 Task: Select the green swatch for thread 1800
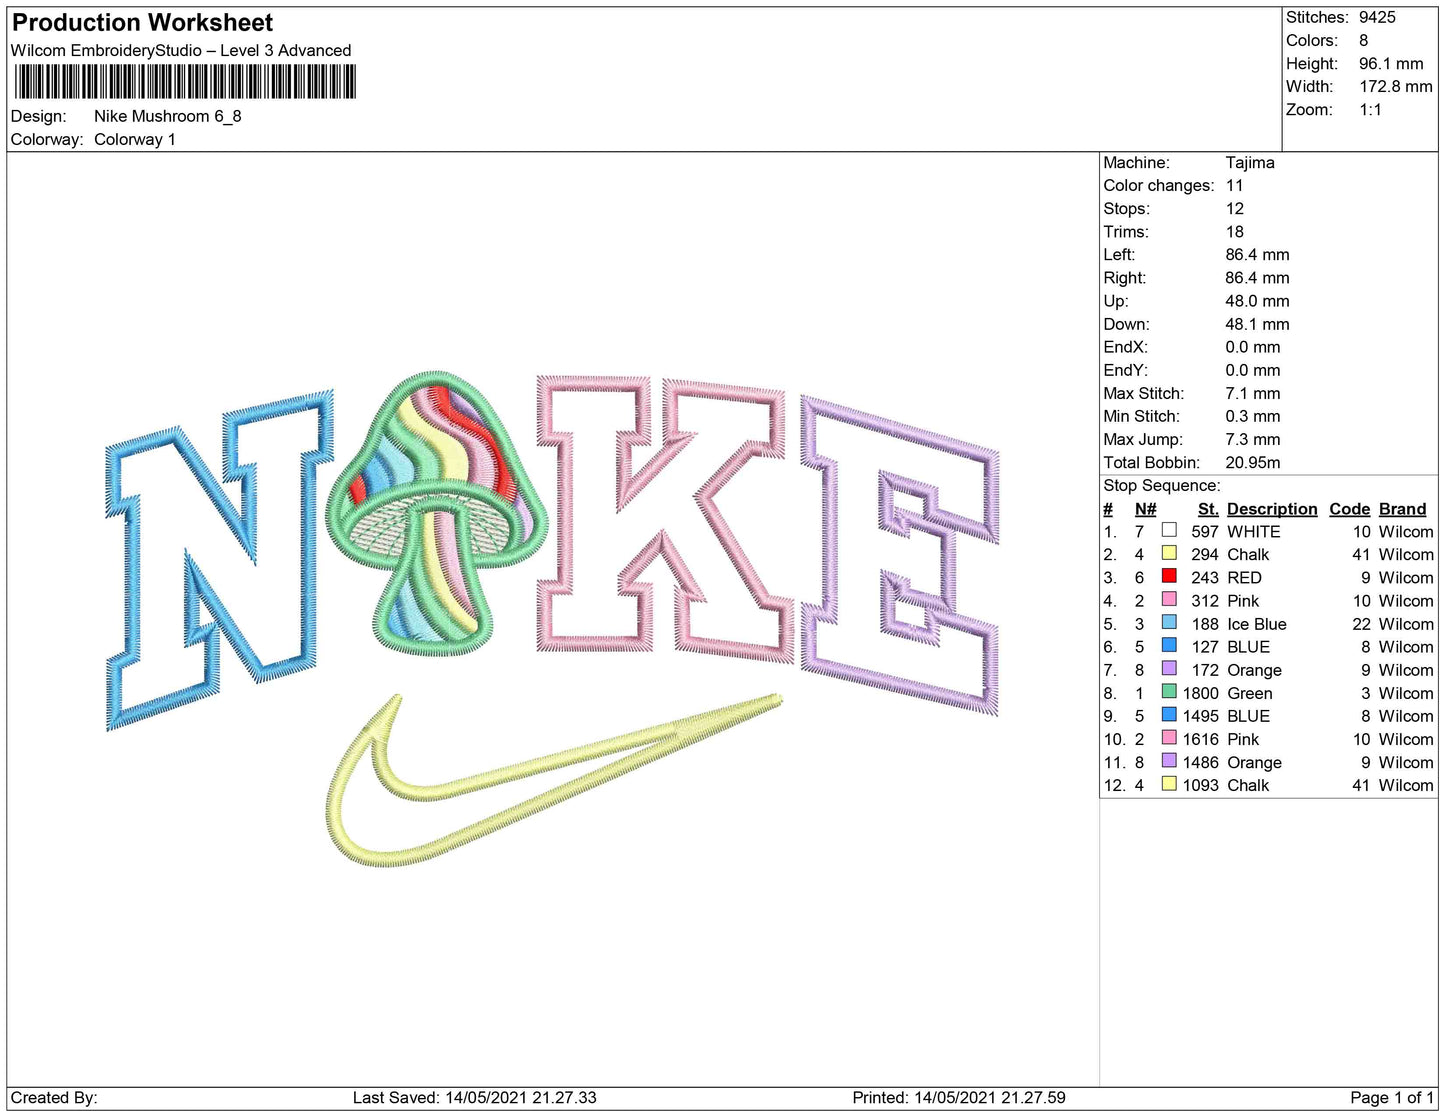pyautogui.click(x=1168, y=691)
